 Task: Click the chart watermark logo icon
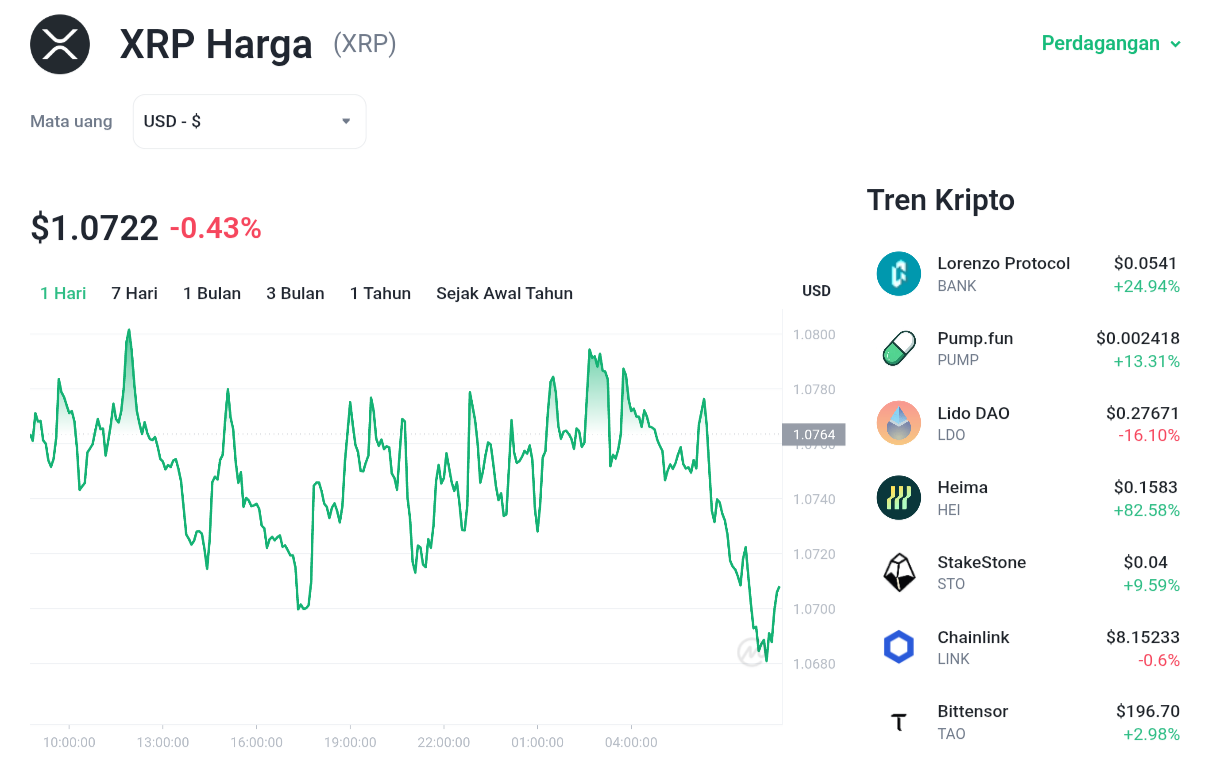point(751,653)
